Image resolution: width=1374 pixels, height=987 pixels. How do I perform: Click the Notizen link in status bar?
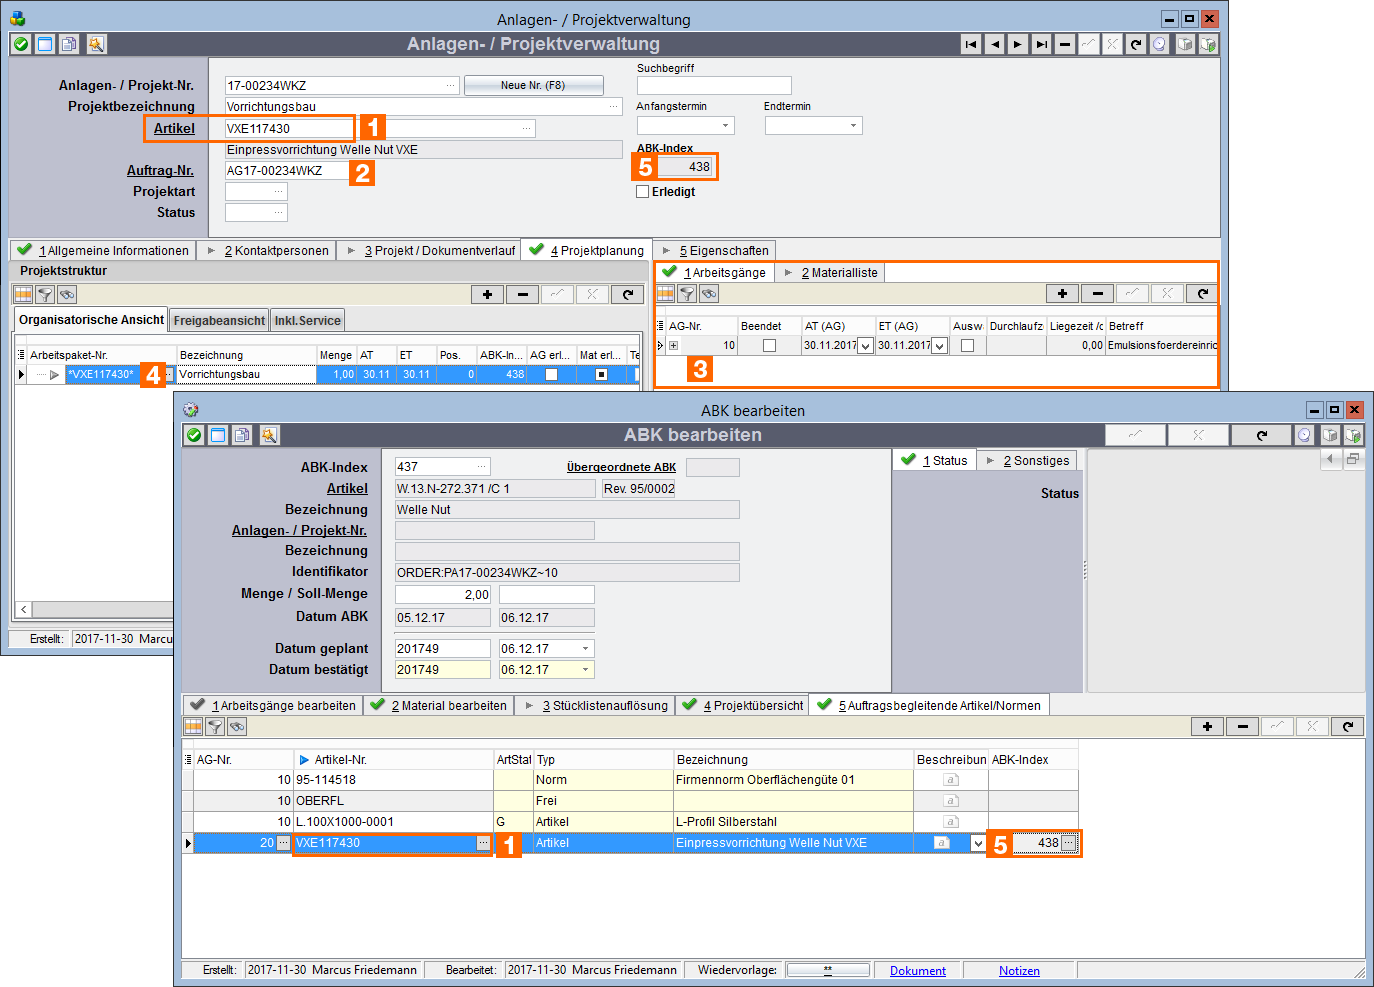pos(1019,971)
